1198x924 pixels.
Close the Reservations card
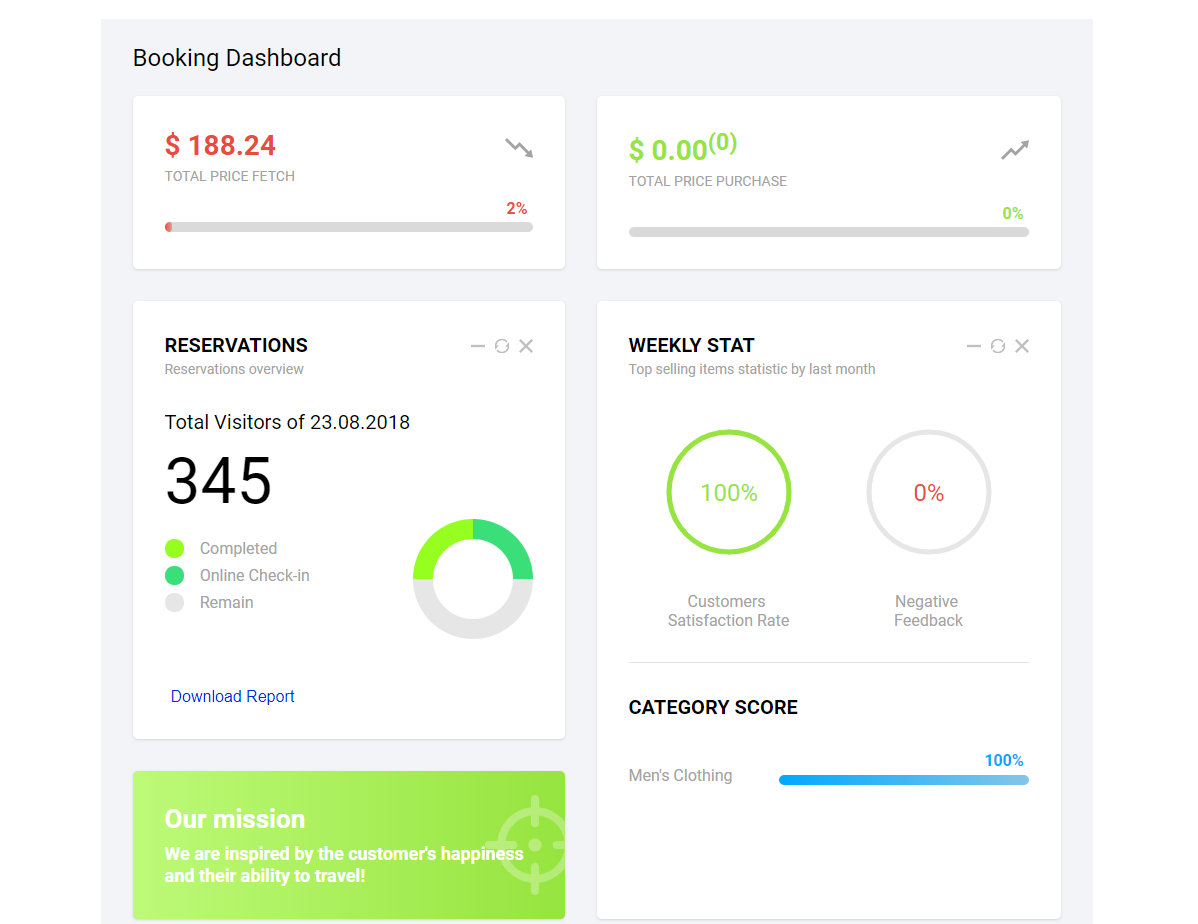coord(526,346)
